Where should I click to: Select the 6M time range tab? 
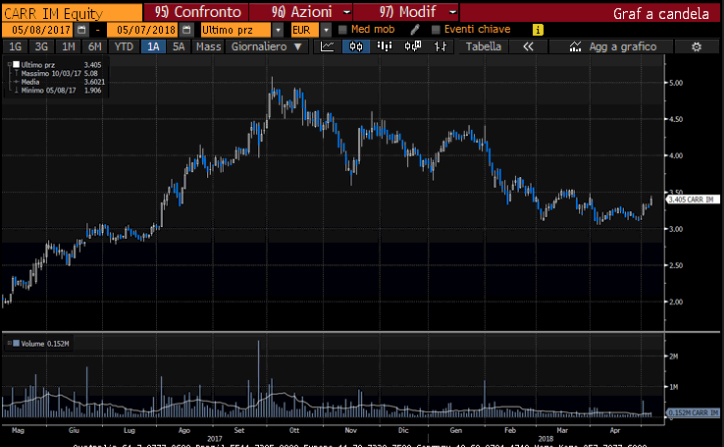95,47
